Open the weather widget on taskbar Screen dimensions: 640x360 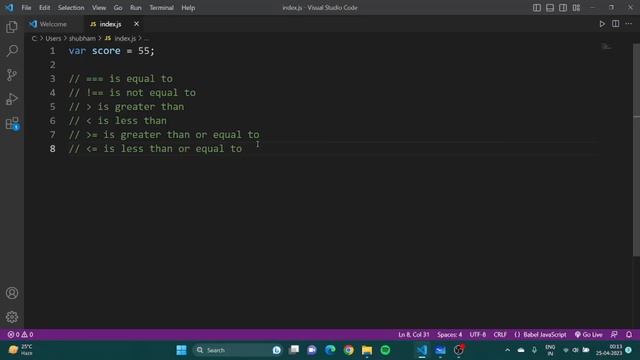(20, 350)
